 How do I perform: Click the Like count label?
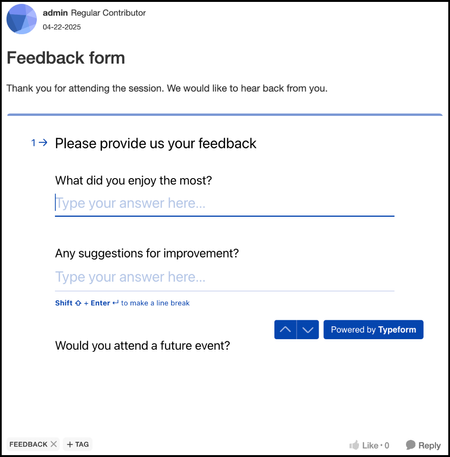(376, 445)
